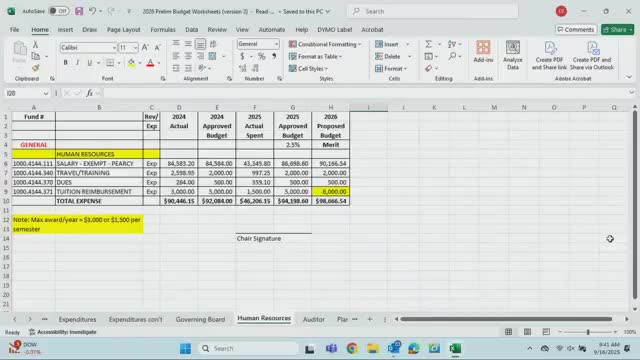Switch to Page Break Preview view
Screen dimensions: 640x360
546,332
